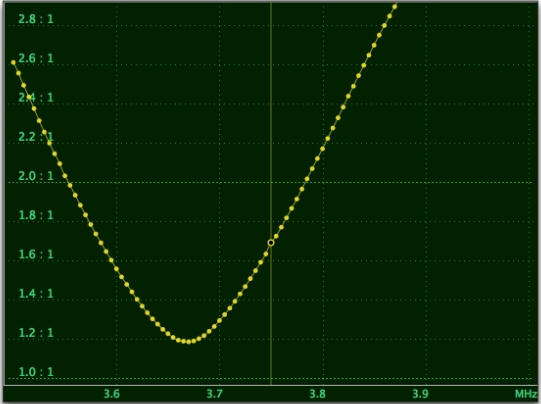
Task: Click the 1.6 : 1 axis label
Action: [36, 254]
